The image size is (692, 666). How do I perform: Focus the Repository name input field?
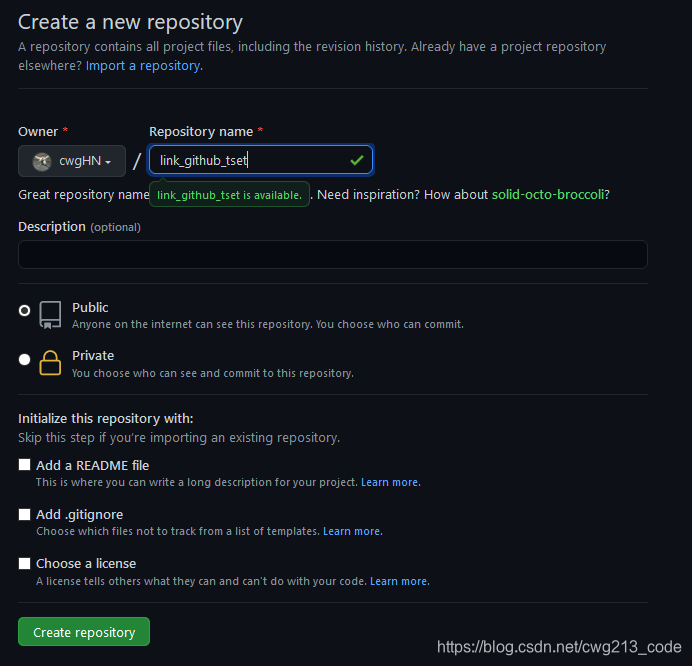click(261, 160)
